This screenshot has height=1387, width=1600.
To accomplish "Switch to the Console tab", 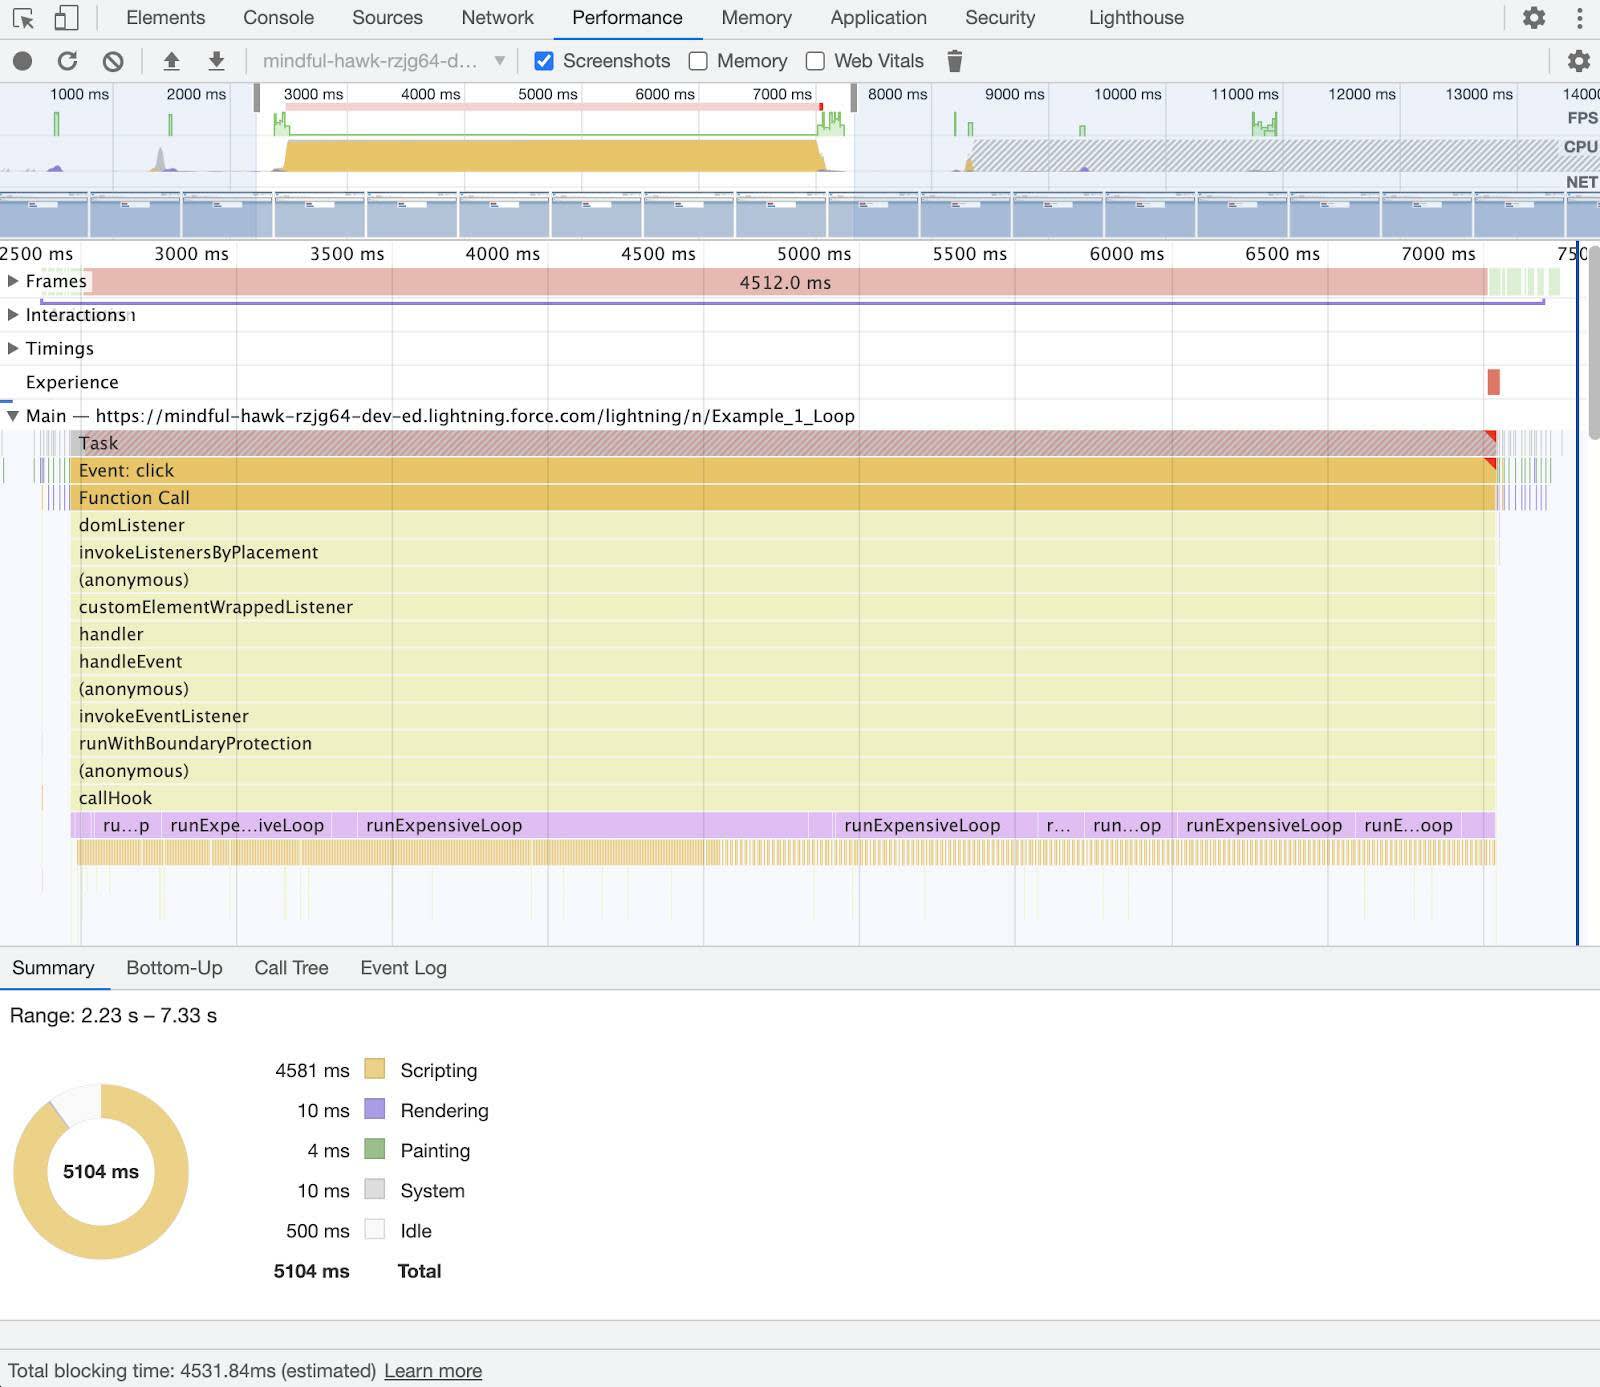I will (x=278, y=18).
